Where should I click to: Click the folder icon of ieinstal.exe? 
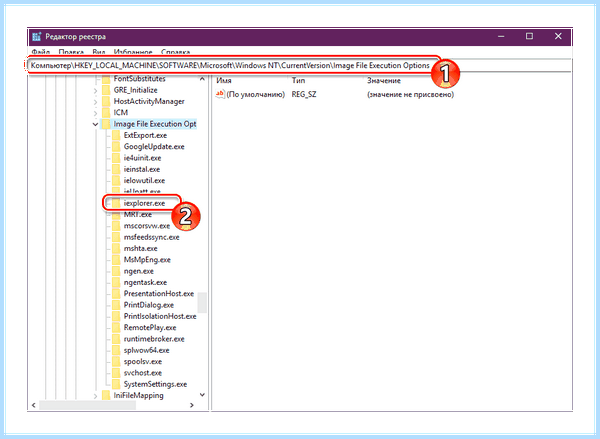point(116,169)
